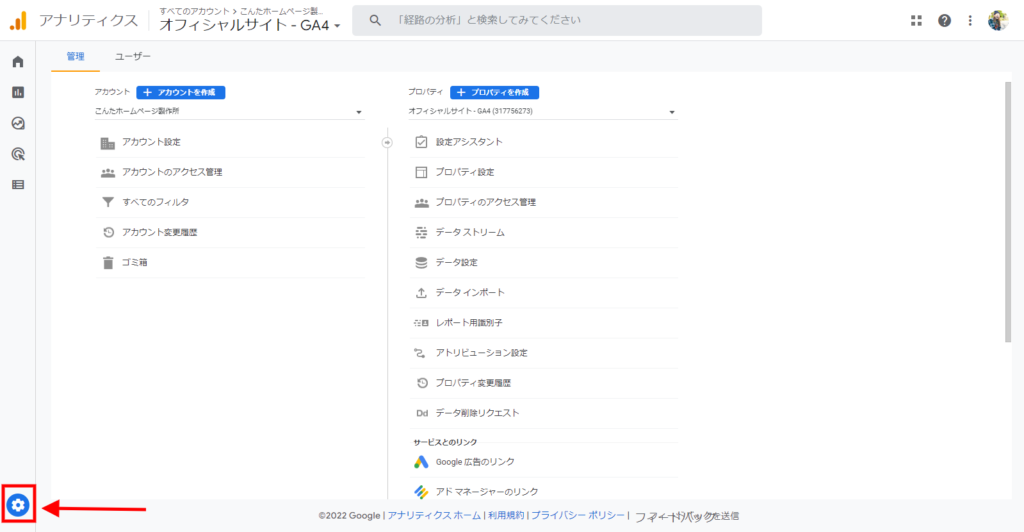The width and height of the screenshot is (1024, 532).
Task: Switch to the 管理 tab
Action: [76, 57]
